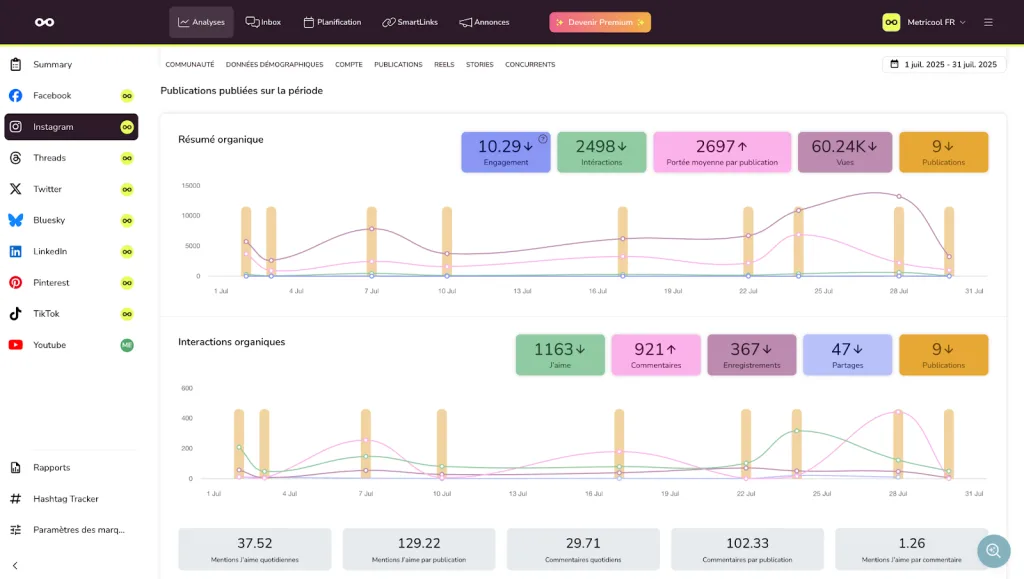Open the date range picker for July 2025
This screenshot has height=579, width=1024.
[x=941, y=63]
